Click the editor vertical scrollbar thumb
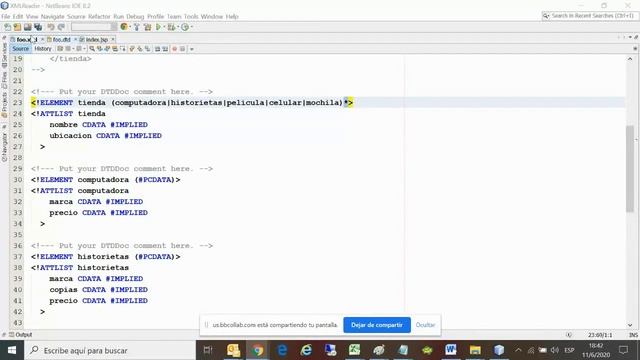 coord(630,169)
